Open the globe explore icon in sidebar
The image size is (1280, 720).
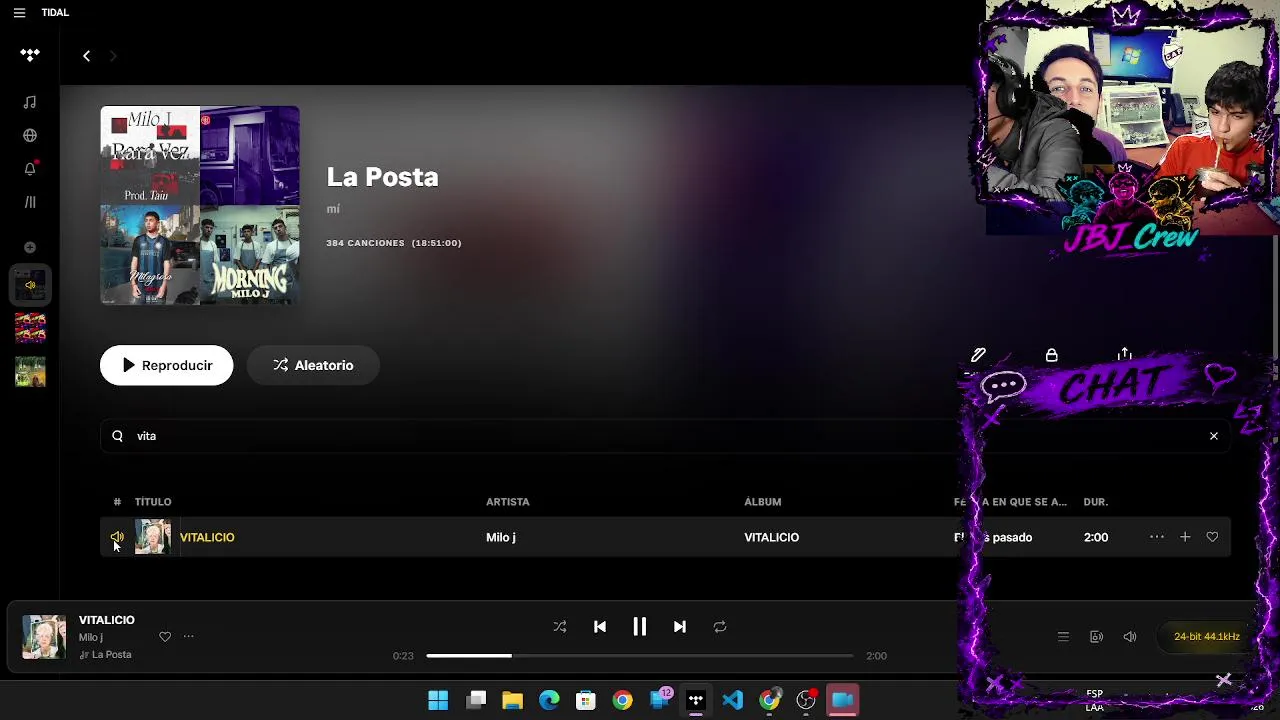(x=30, y=135)
